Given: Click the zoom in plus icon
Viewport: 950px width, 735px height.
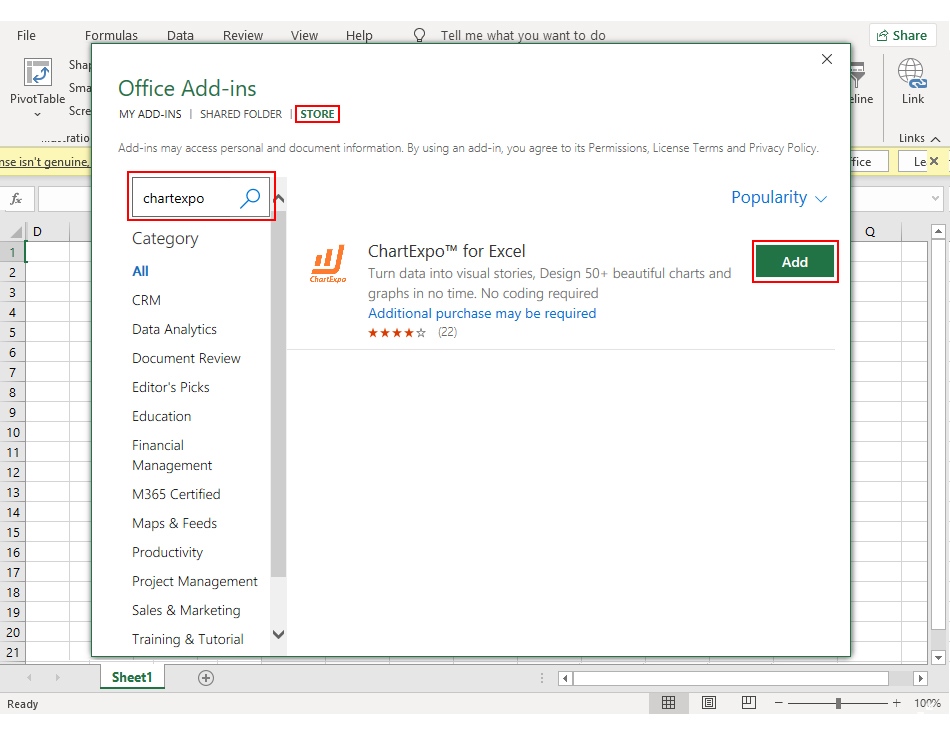Looking at the screenshot, I should [x=896, y=703].
